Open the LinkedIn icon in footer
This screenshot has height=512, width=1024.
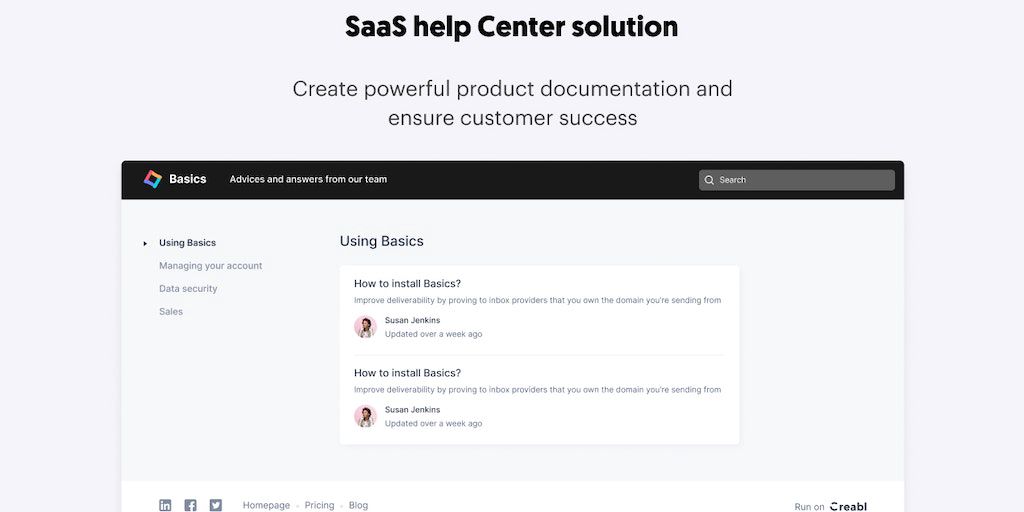coord(165,505)
